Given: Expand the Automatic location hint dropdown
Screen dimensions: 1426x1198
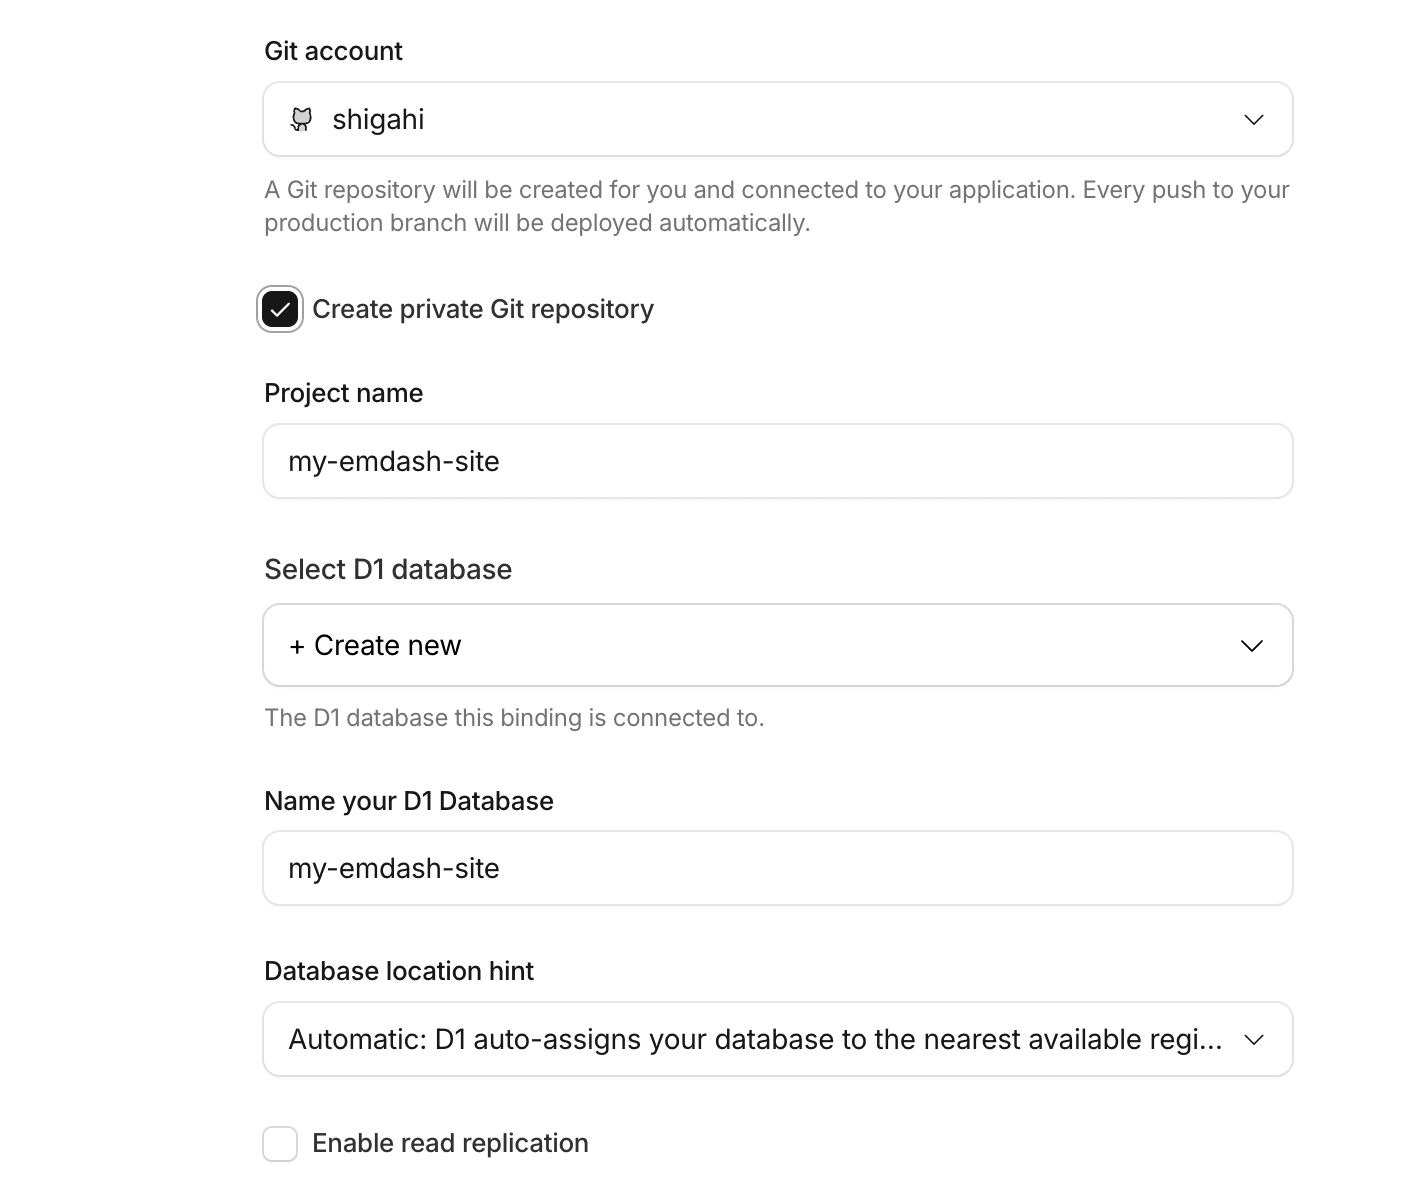Looking at the screenshot, I should [x=755, y=1040].
